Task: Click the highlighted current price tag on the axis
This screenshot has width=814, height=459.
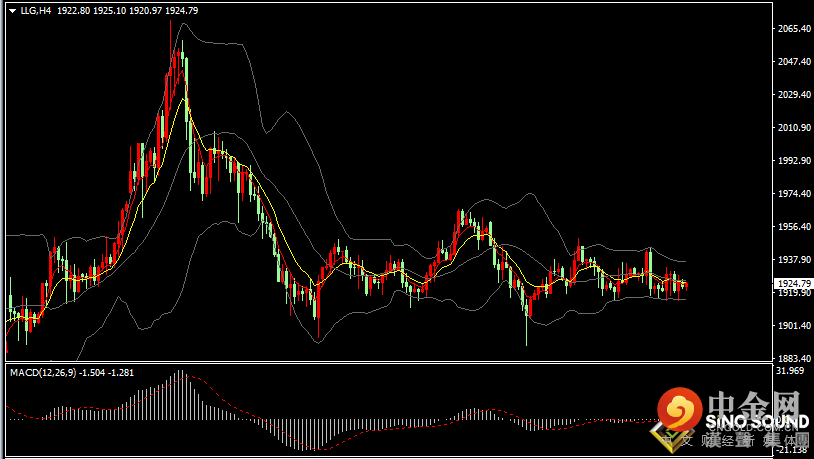Action: click(792, 284)
